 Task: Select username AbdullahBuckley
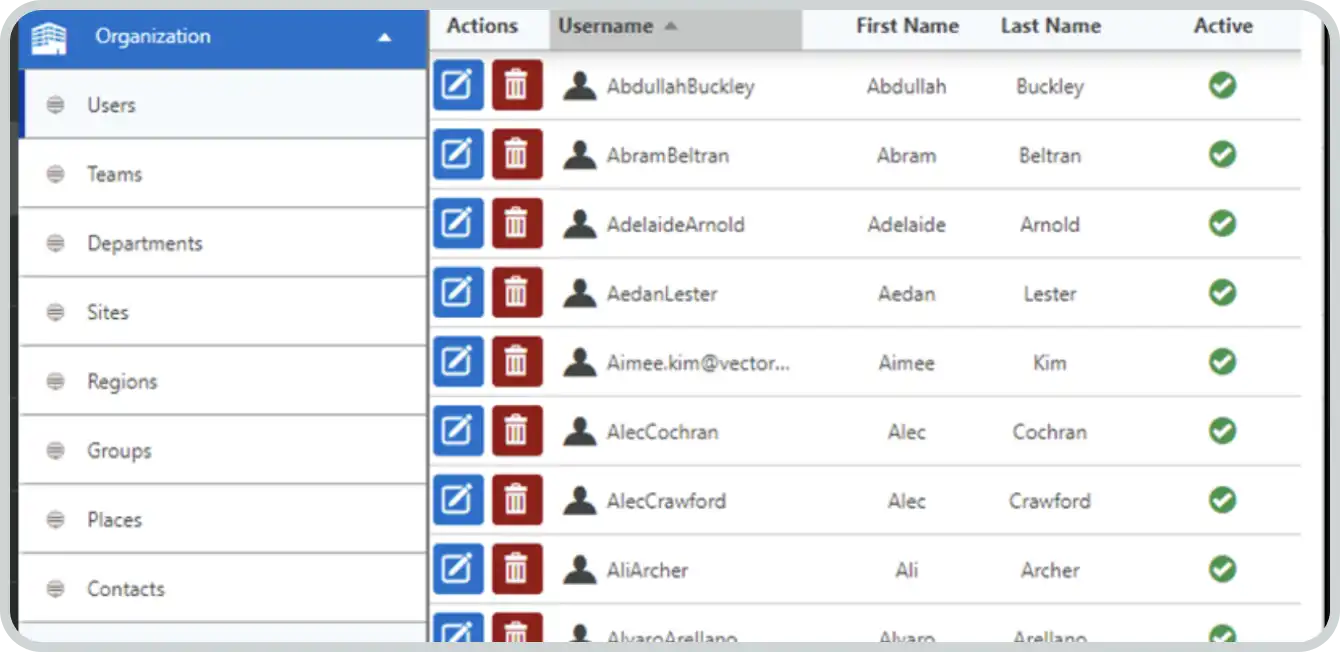[681, 87]
